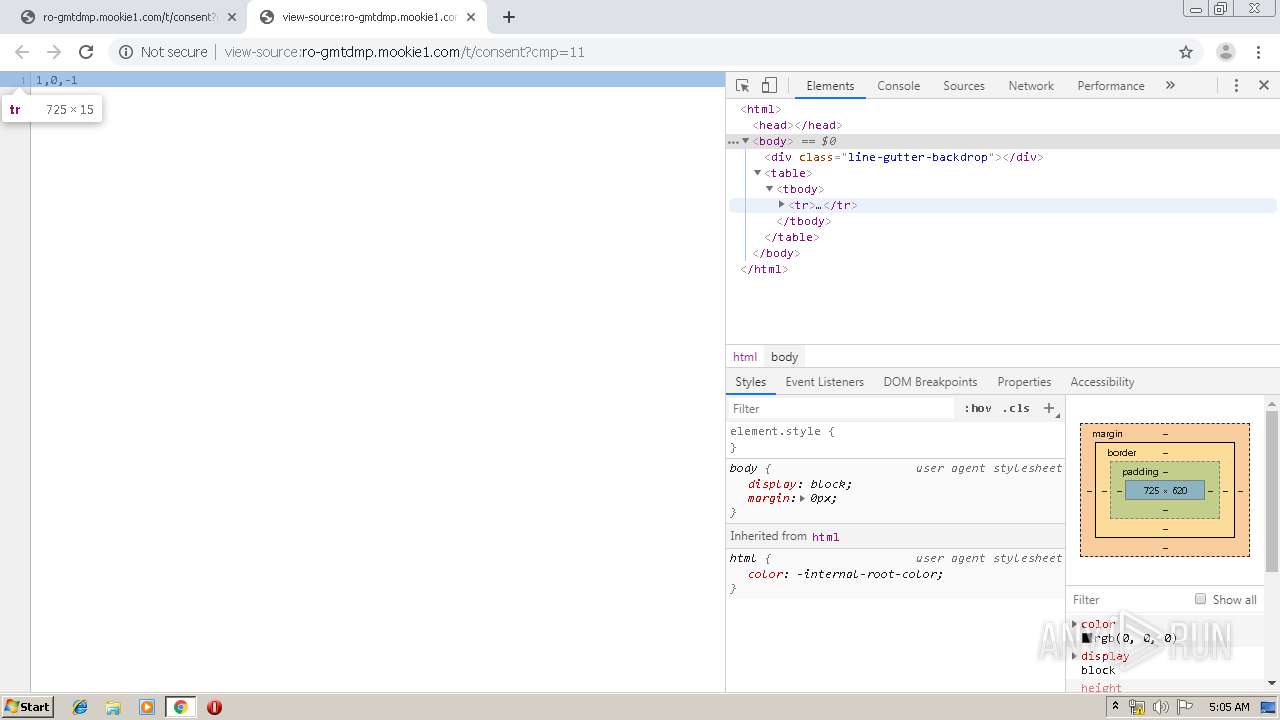Switch to the Elements tab
This screenshot has height=720, width=1280.
click(830, 86)
